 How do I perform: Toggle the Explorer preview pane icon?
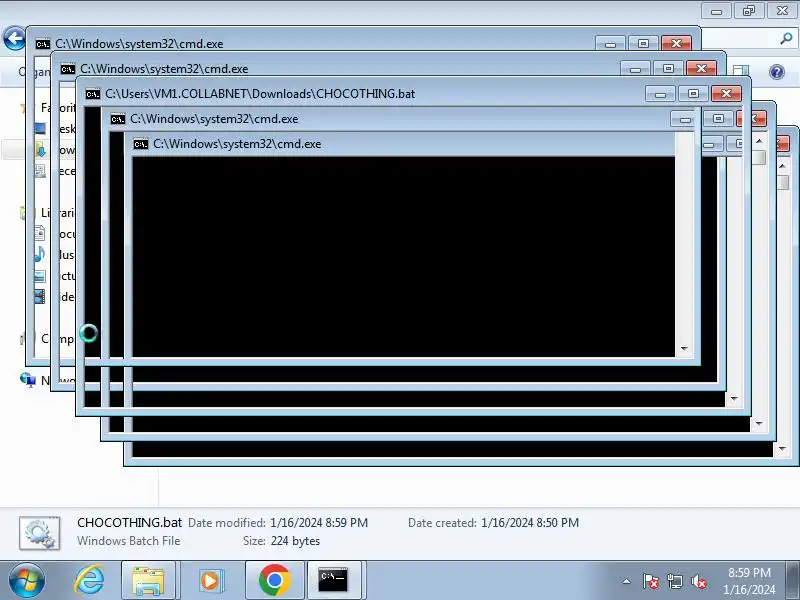click(741, 71)
